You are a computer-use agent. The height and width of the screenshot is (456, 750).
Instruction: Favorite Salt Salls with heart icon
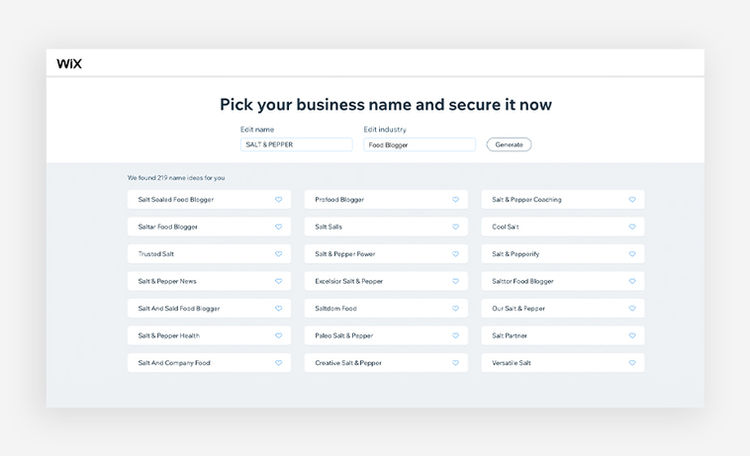click(455, 227)
